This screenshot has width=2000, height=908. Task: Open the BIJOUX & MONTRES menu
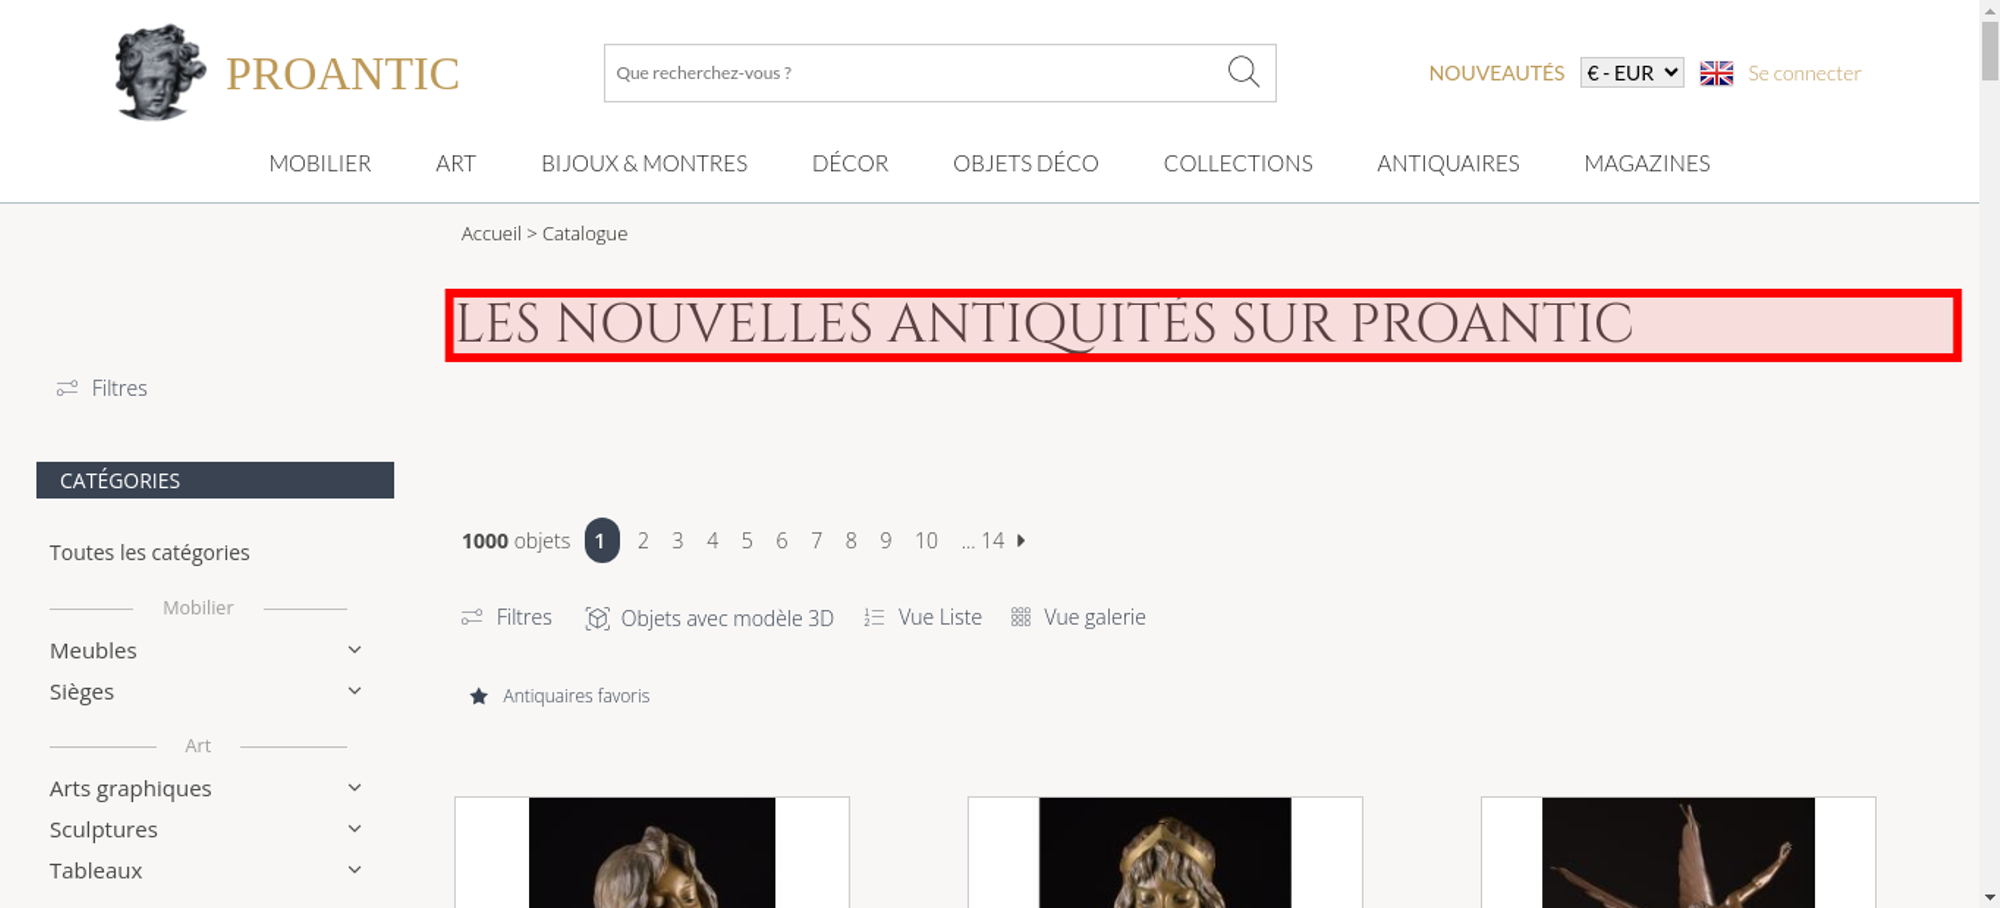coord(644,163)
